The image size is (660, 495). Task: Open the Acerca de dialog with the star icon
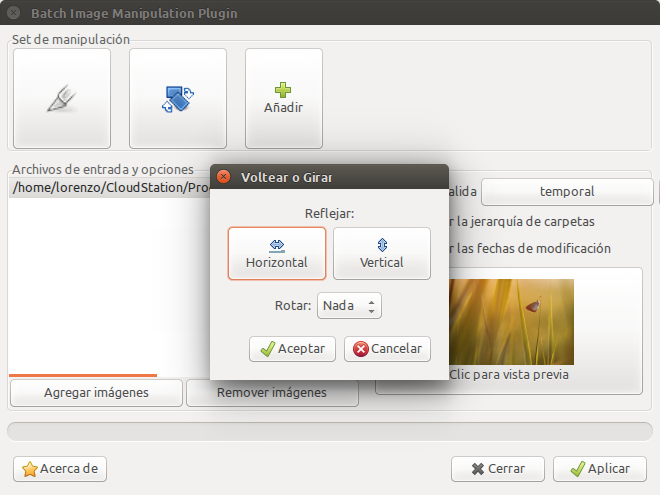point(60,469)
